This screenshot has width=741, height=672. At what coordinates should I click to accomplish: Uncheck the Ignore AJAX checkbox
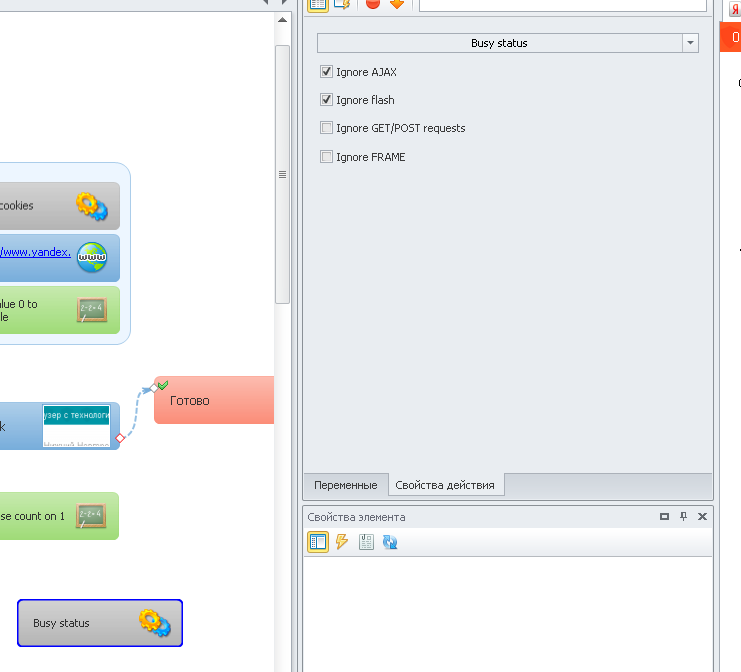point(326,72)
